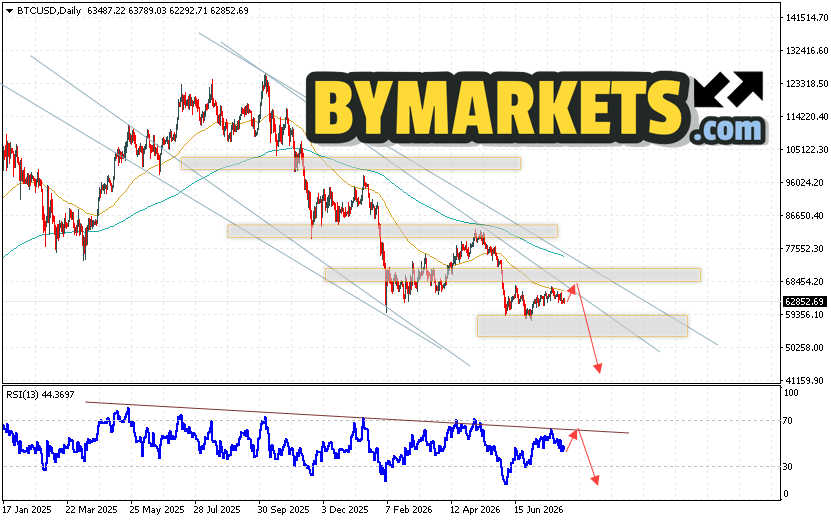Click price axis label 105122.30
Viewport: 831px width, 521px height.
[807, 149]
